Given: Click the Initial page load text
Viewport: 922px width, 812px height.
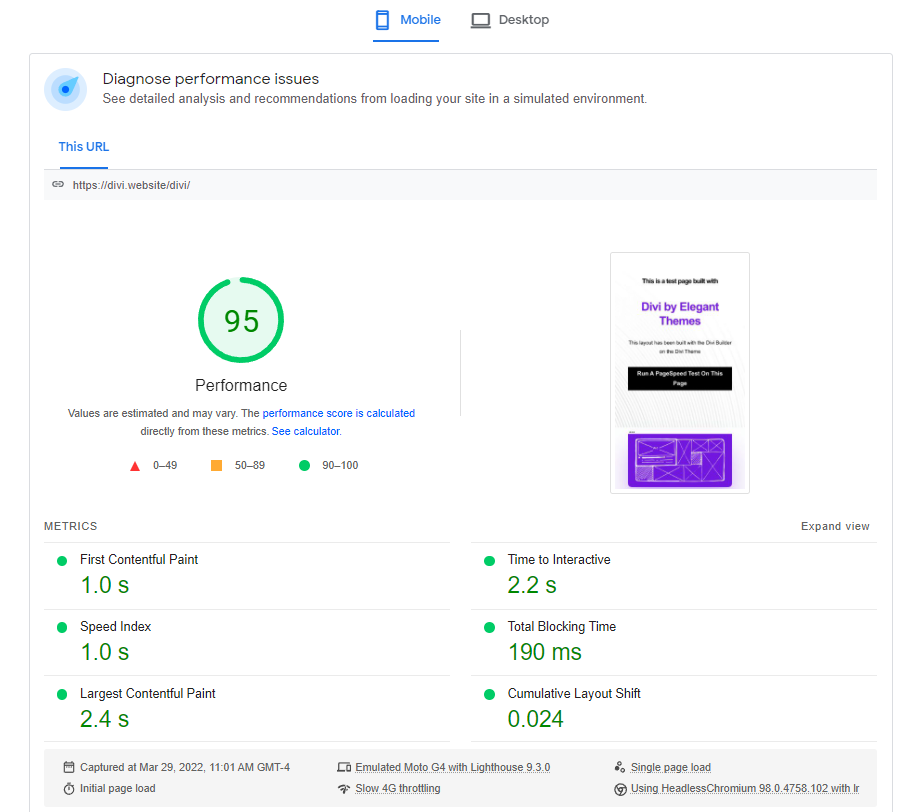Looking at the screenshot, I should 118,788.
